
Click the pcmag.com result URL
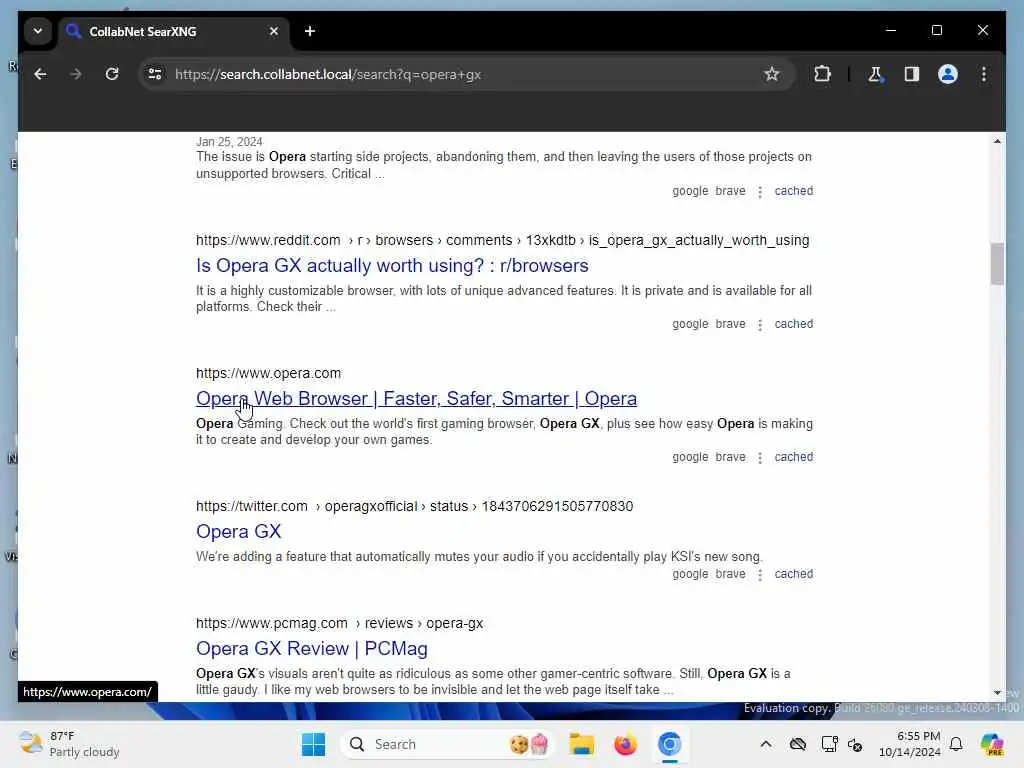(340, 623)
